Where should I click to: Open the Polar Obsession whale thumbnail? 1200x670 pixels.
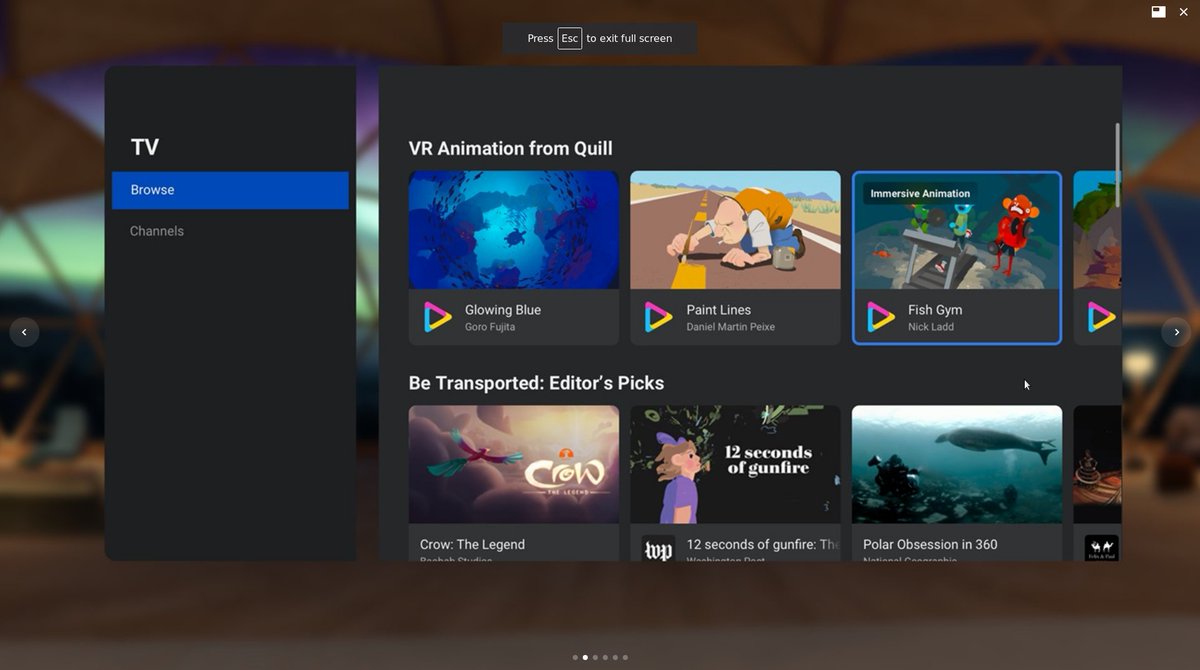coord(957,464)
